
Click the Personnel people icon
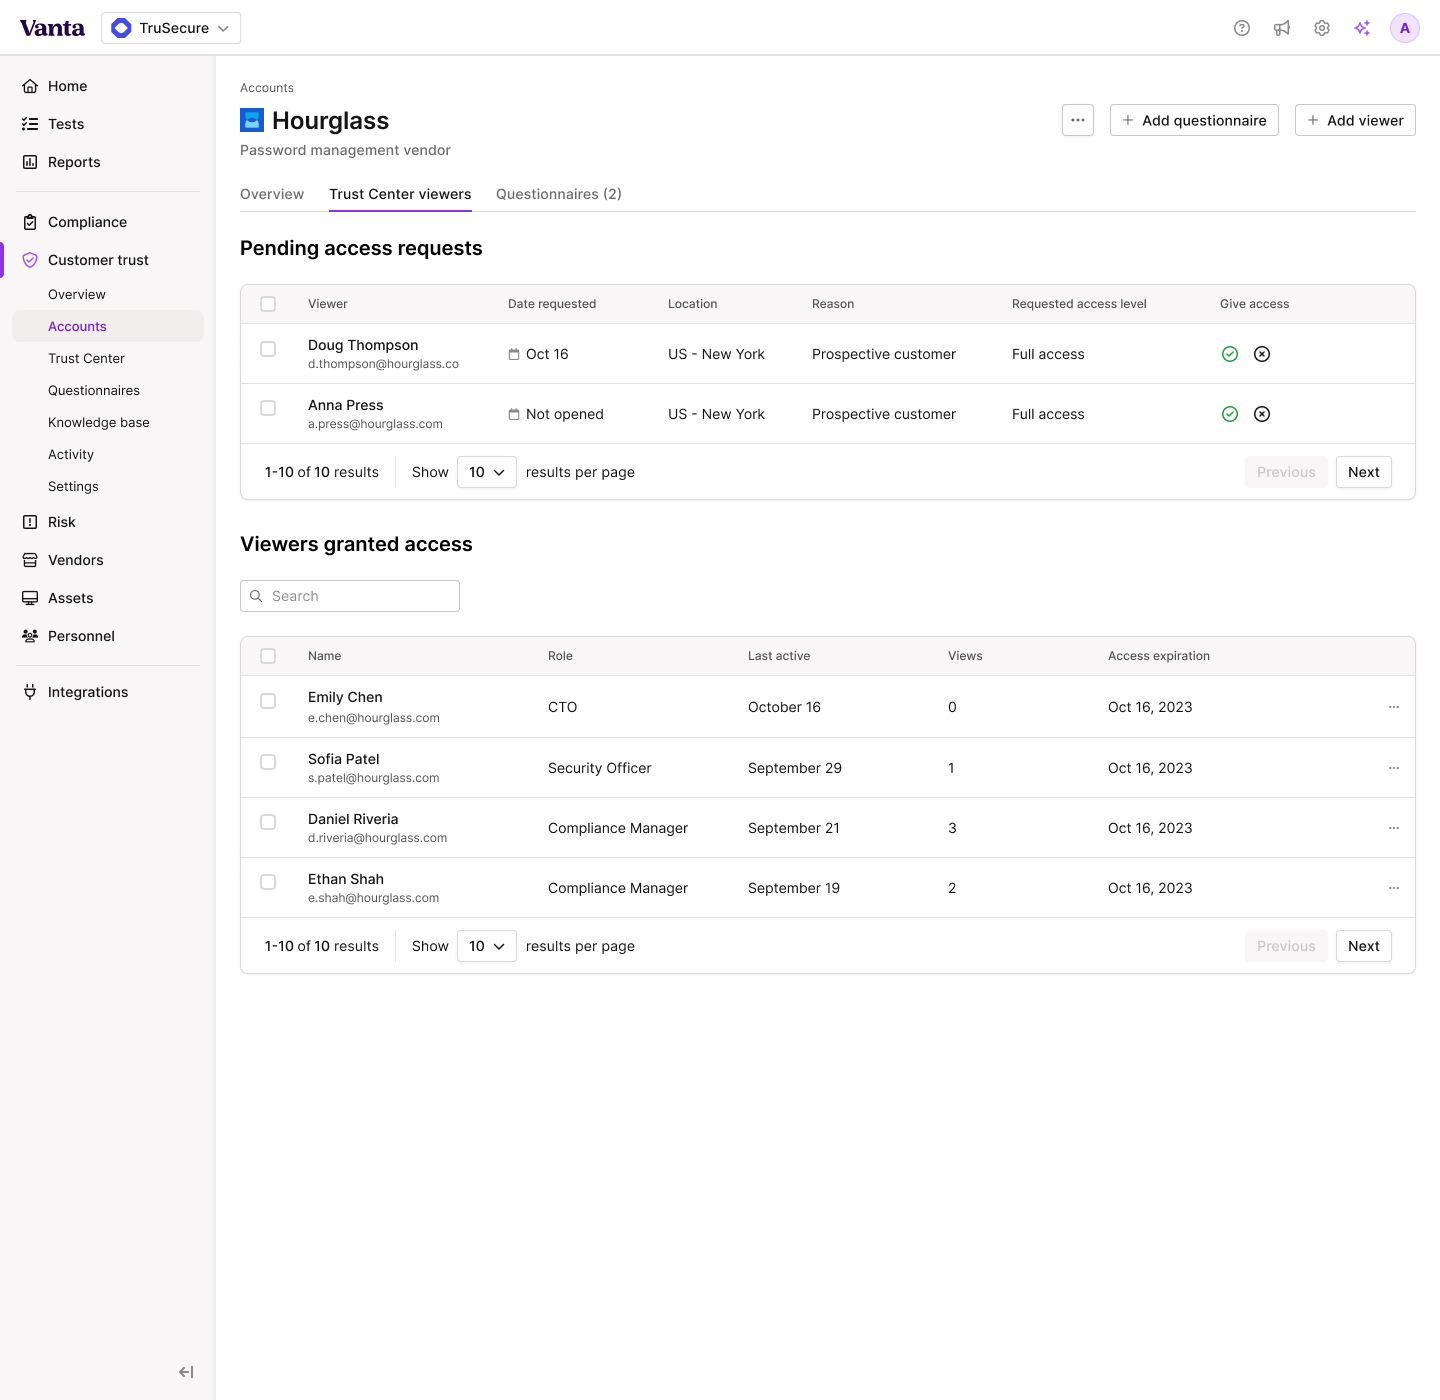[x=30, y=636]
